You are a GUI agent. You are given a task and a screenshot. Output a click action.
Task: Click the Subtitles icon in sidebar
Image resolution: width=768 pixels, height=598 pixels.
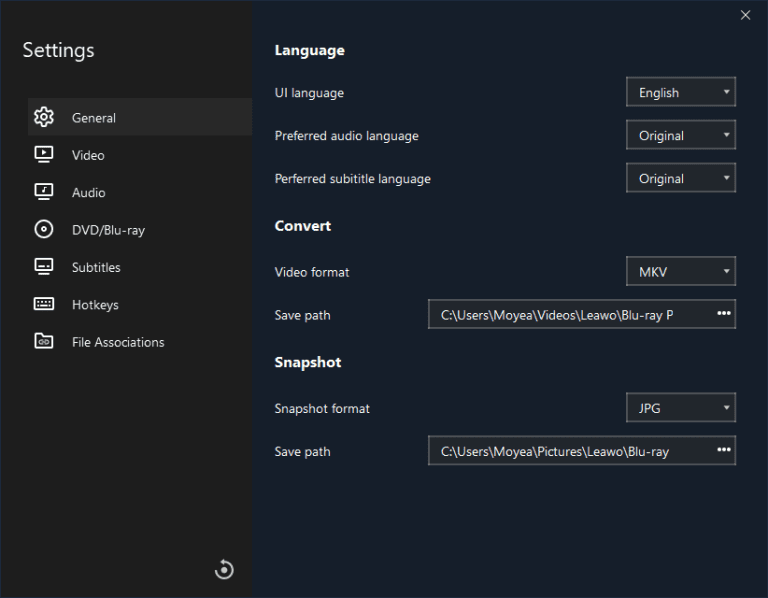pos(43,267)
